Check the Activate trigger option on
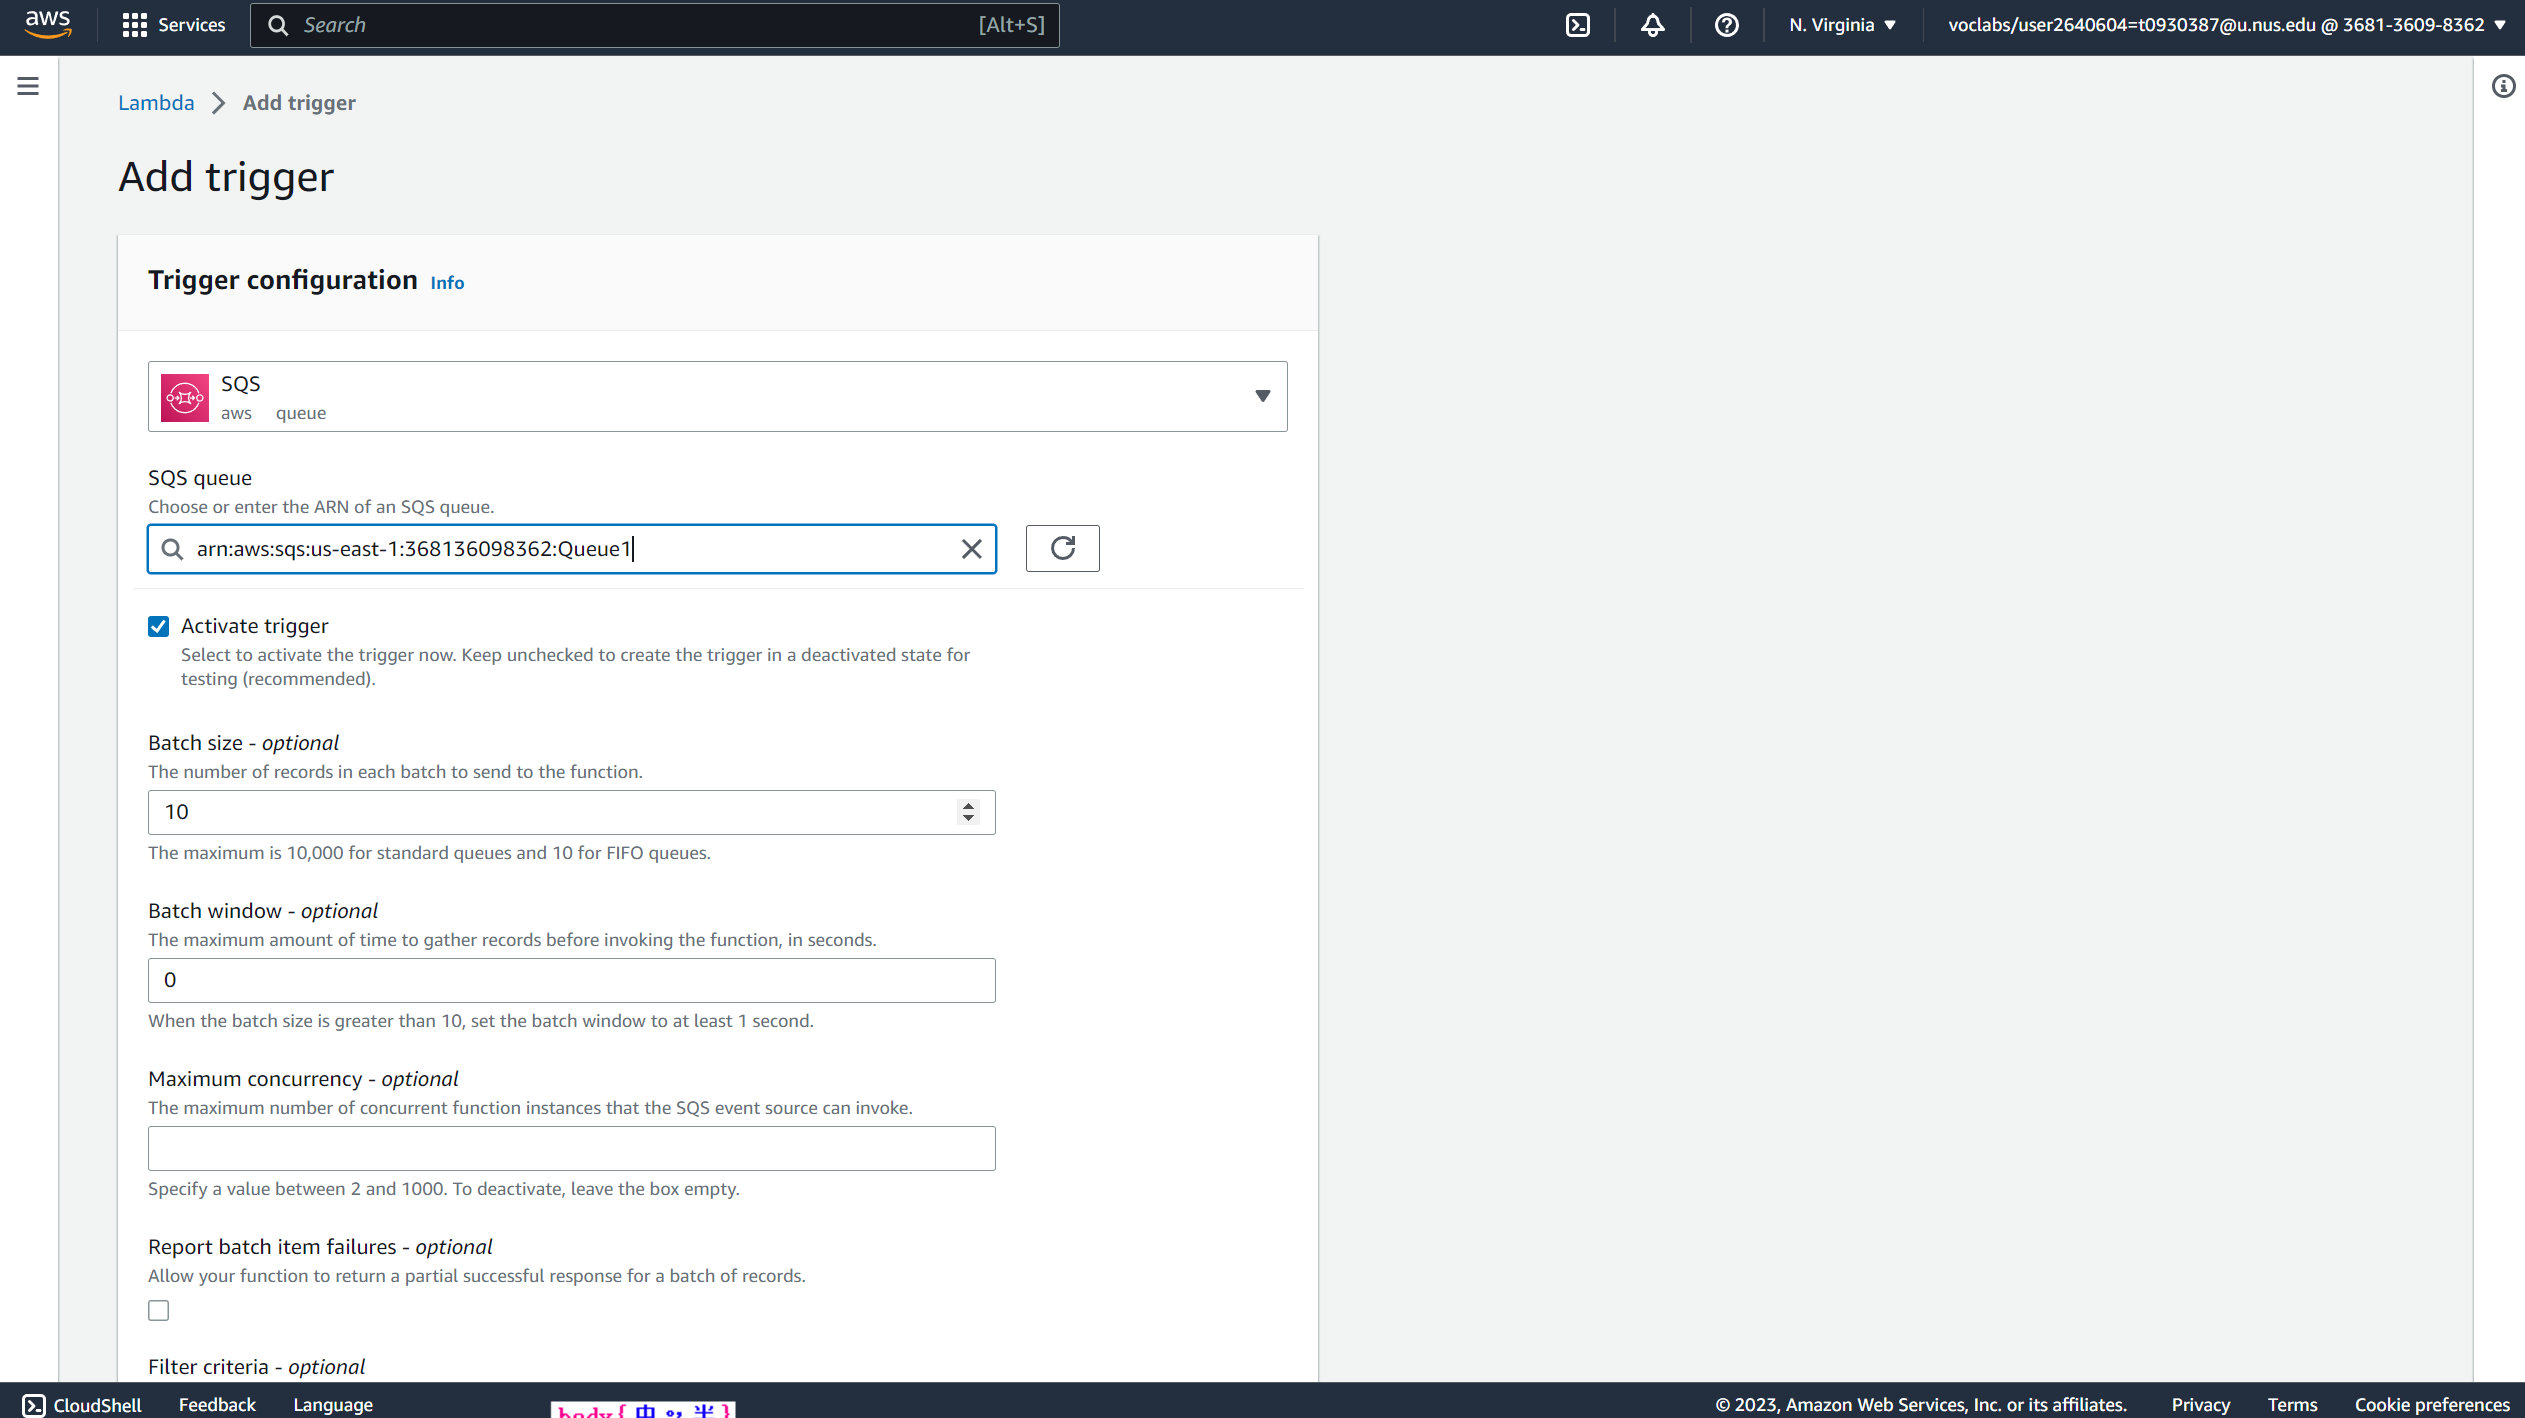The width and height of the screenshot is (2525, 1418). (x=160, y=626)
